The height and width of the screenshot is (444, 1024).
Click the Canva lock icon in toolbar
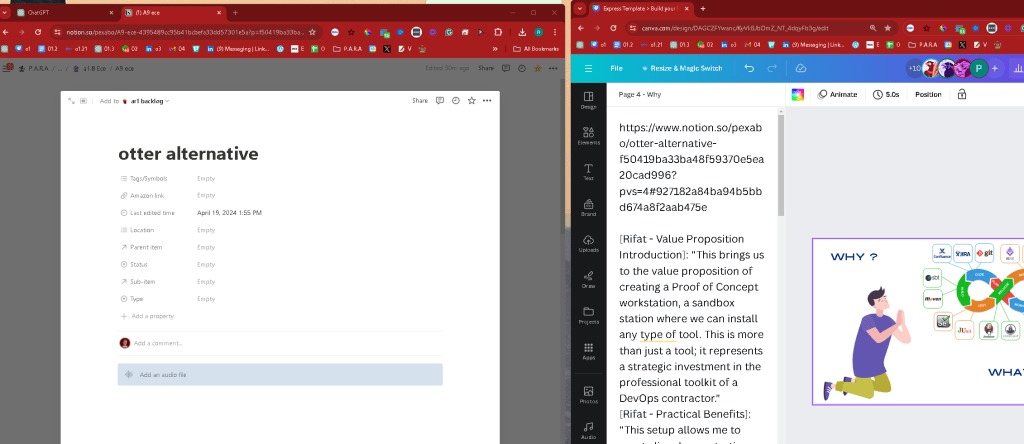[x=961, y=95]
